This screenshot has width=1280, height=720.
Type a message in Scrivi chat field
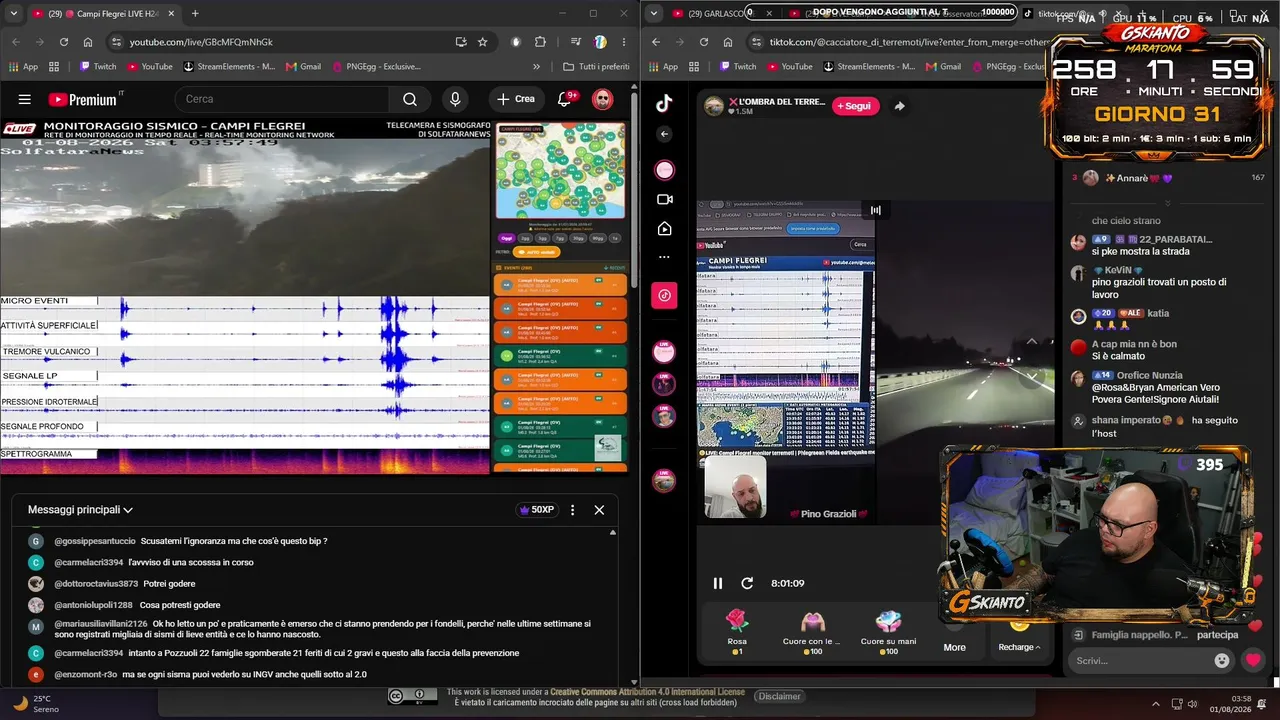pos(1140,661)
